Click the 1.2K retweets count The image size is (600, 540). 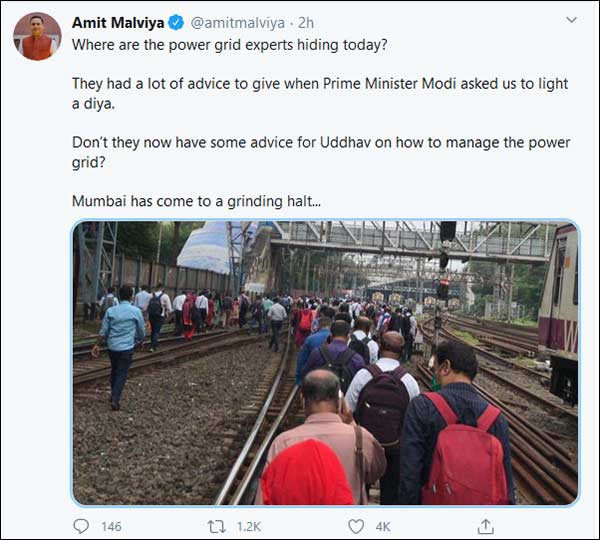click(x=249, y=526)
